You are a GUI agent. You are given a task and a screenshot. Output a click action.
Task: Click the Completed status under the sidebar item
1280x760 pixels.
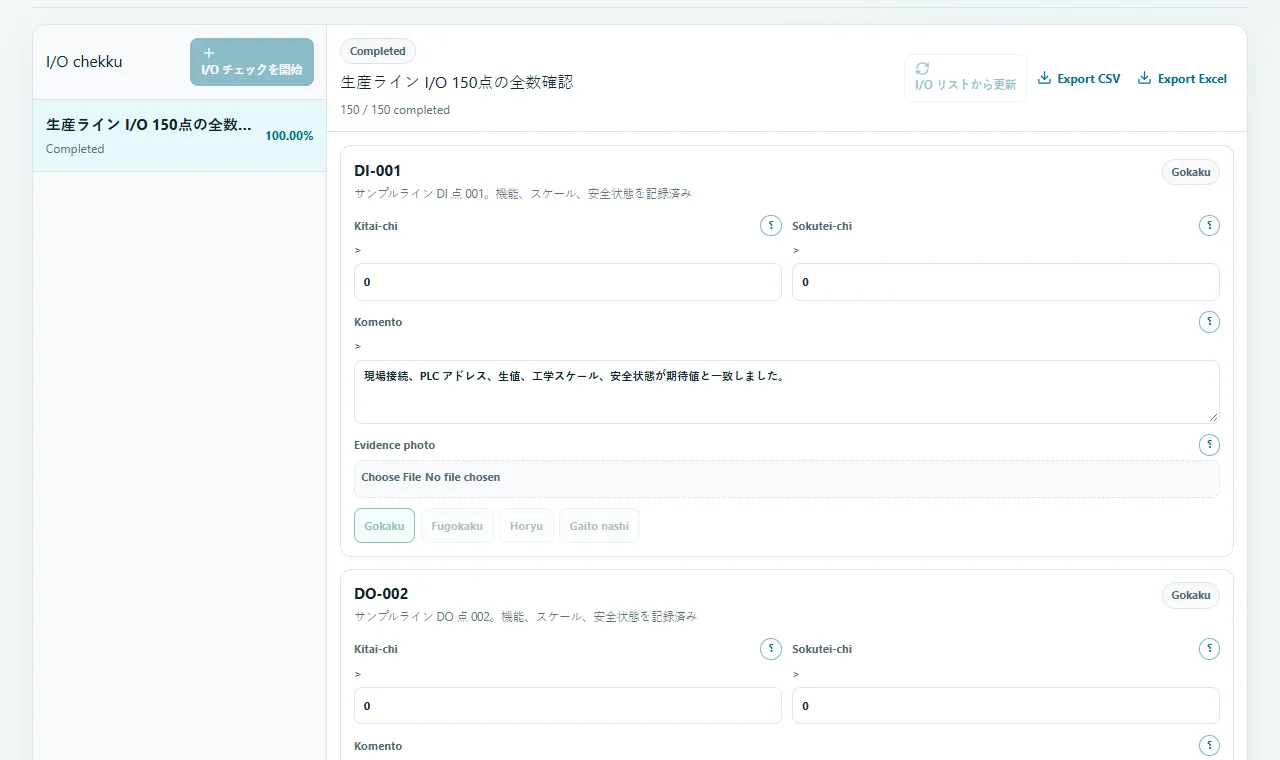coord(75,149)
